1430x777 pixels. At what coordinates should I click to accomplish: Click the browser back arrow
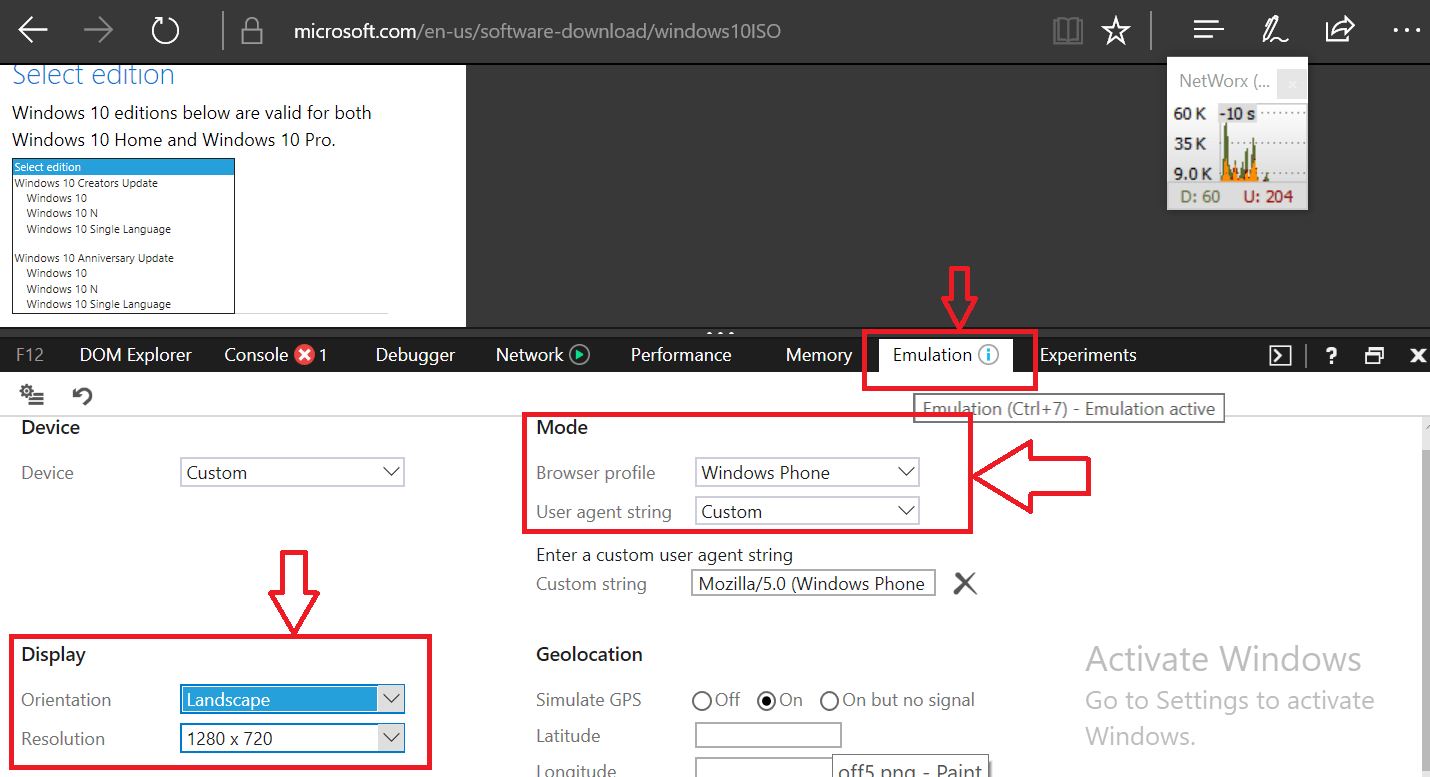coord(33,31)
